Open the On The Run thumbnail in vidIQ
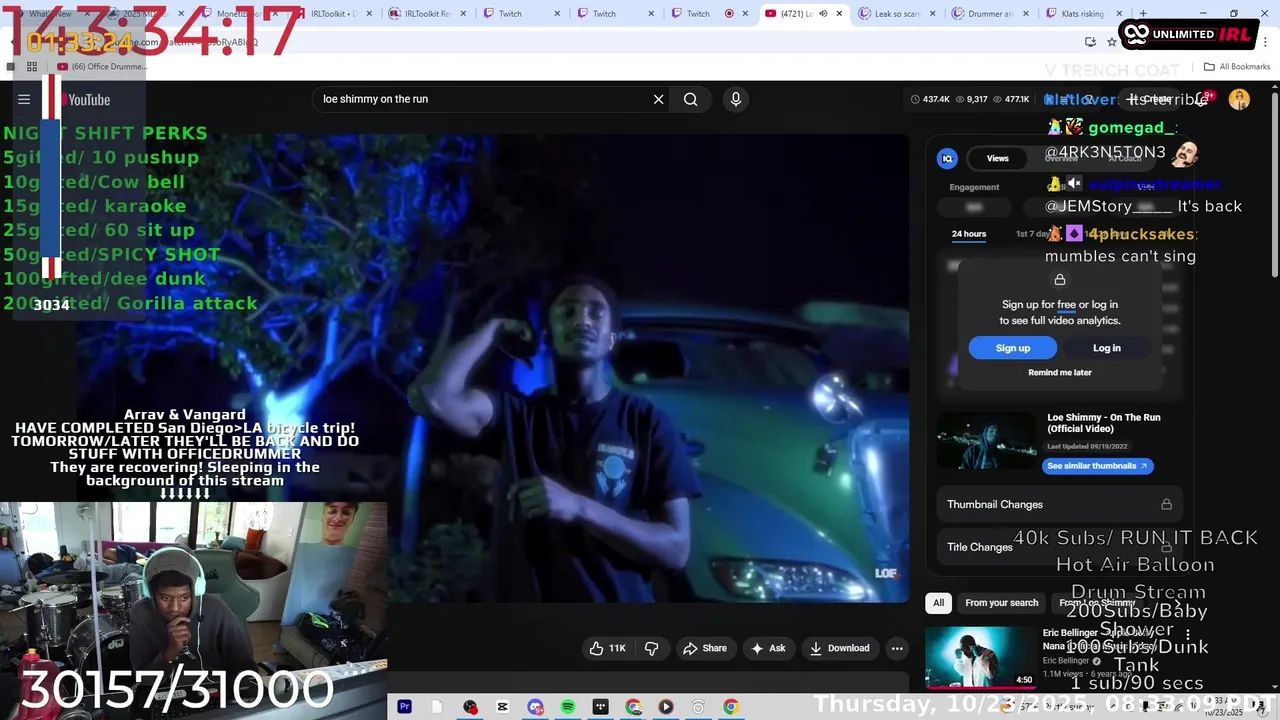 (x=987, y=440)
